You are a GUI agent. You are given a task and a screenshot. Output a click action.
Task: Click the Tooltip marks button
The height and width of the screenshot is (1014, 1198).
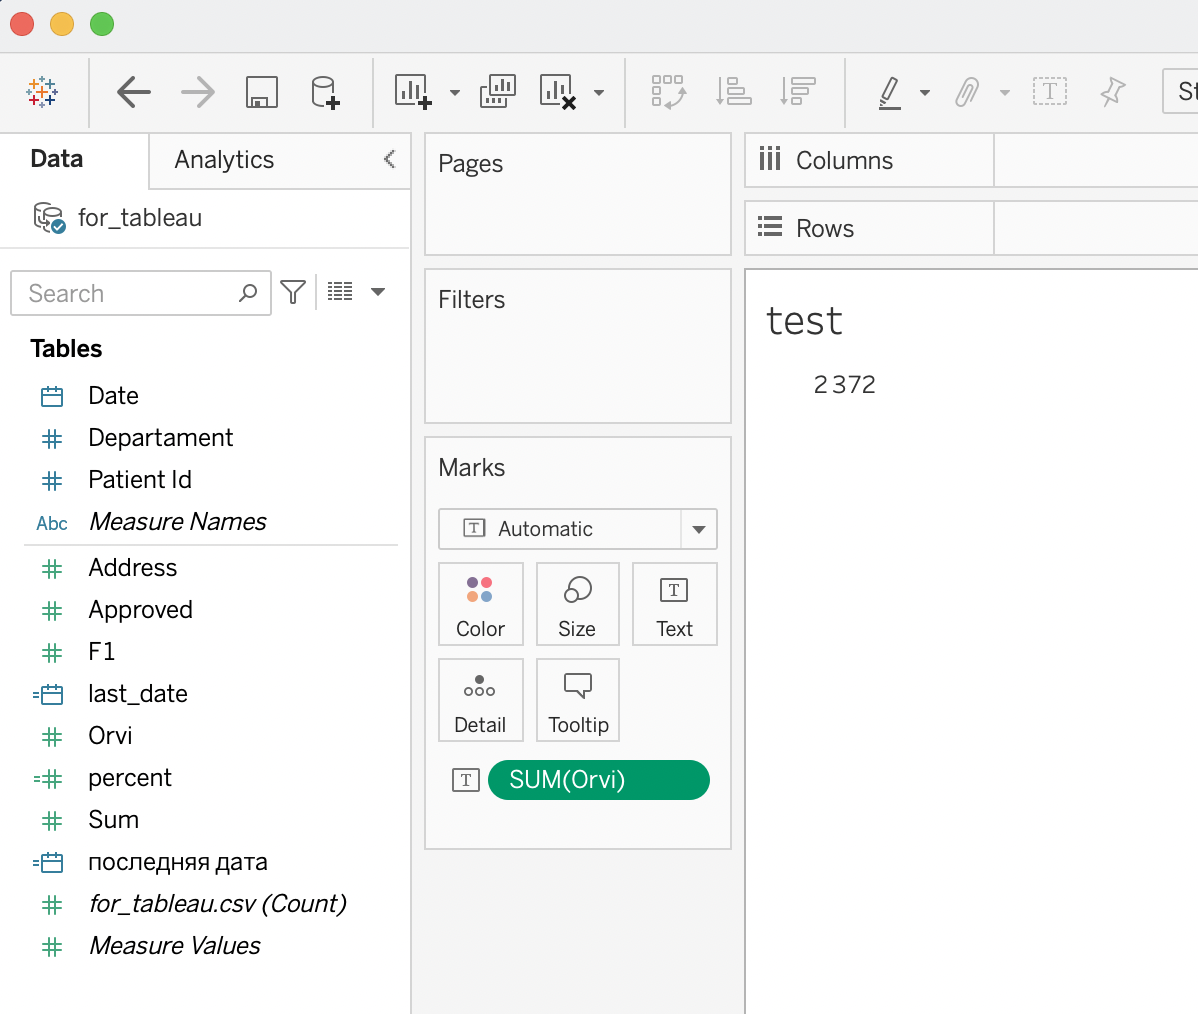(x=578, y=700)
